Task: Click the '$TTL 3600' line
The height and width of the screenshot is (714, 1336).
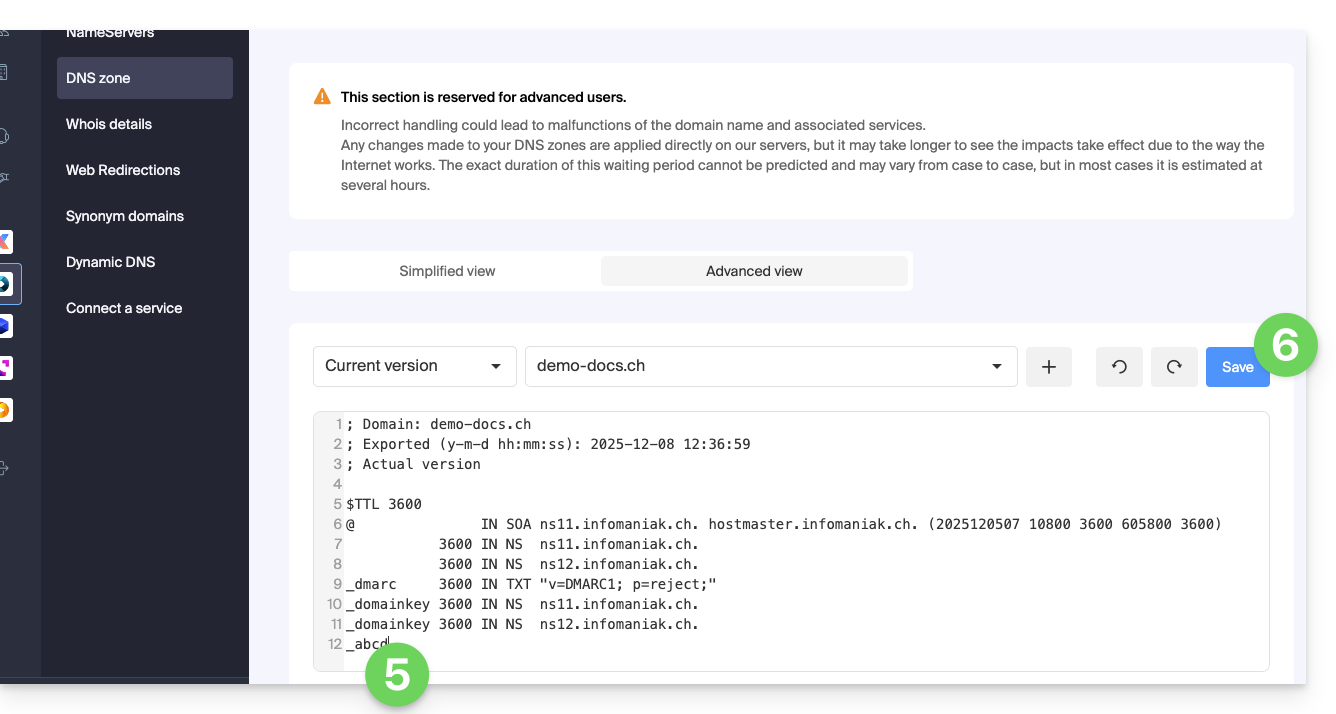Action: point(384,504)
